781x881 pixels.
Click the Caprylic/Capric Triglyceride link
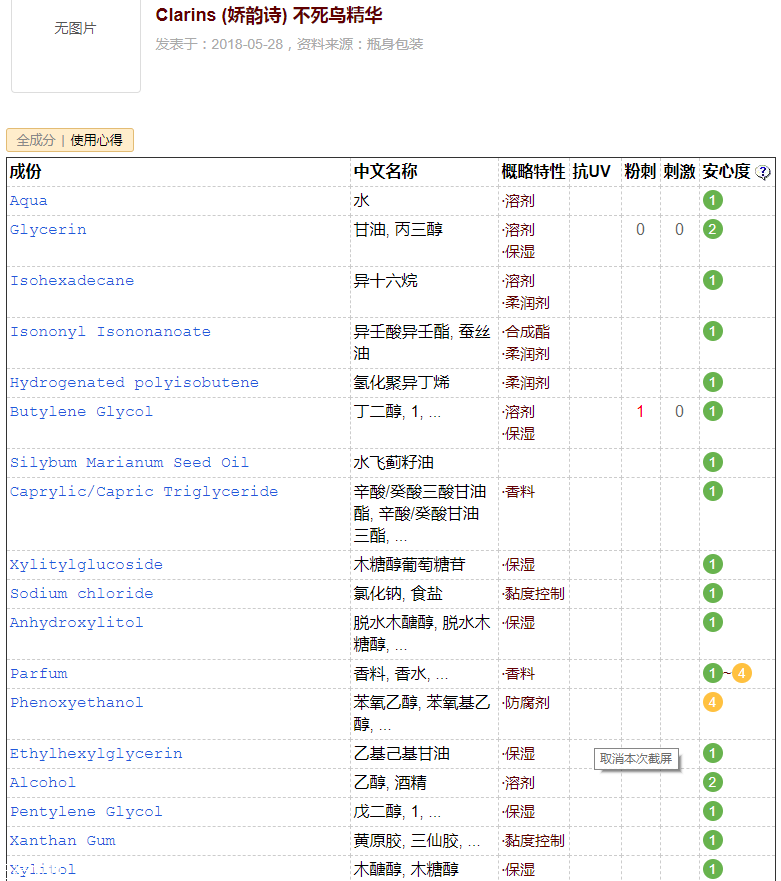click(144, 492)
